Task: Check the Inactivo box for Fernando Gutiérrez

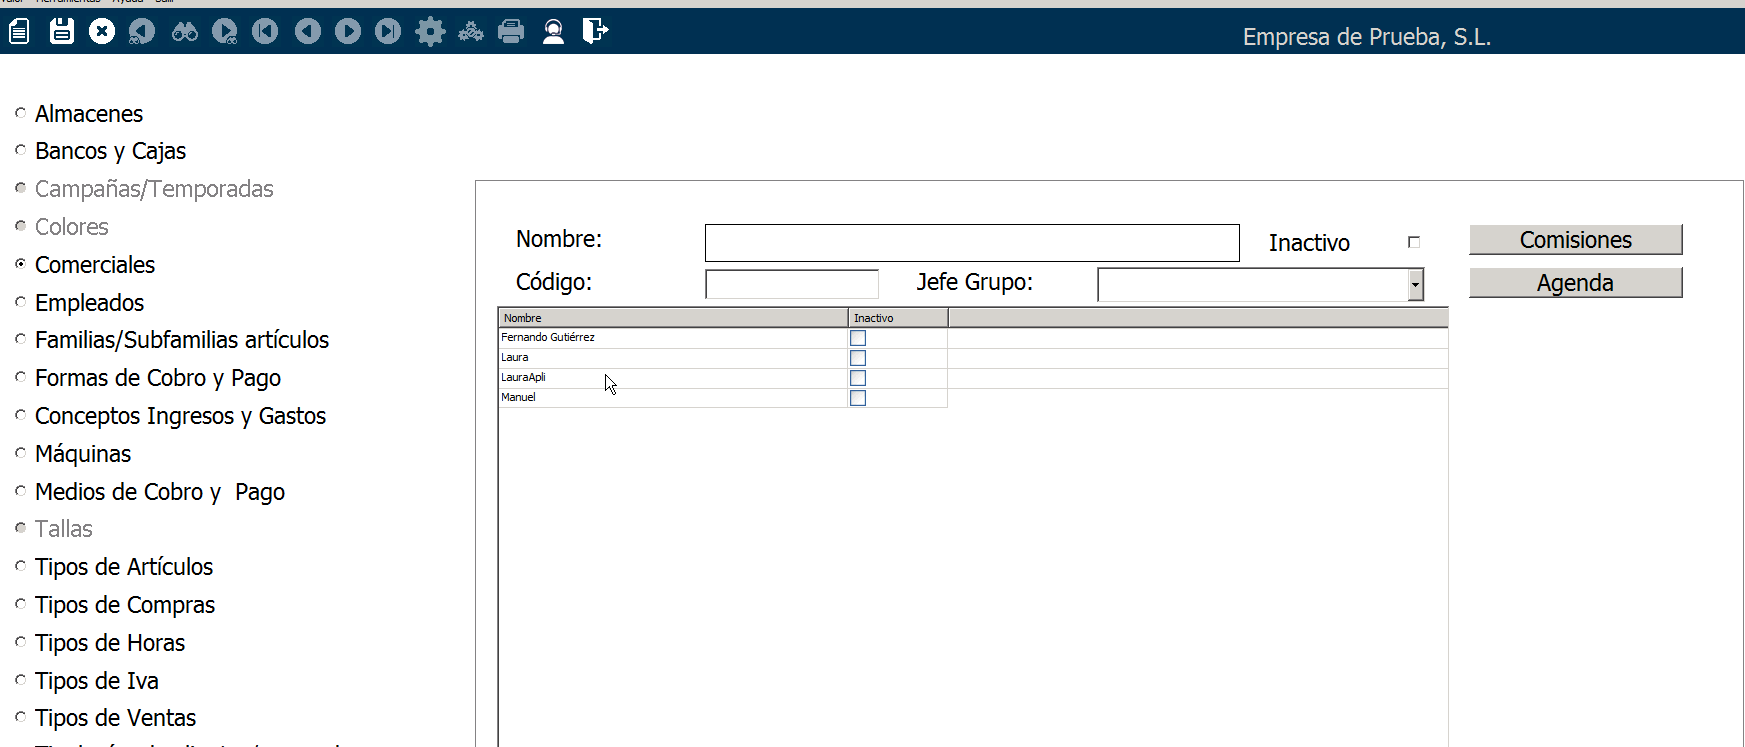Action: (x=858, y=338)
